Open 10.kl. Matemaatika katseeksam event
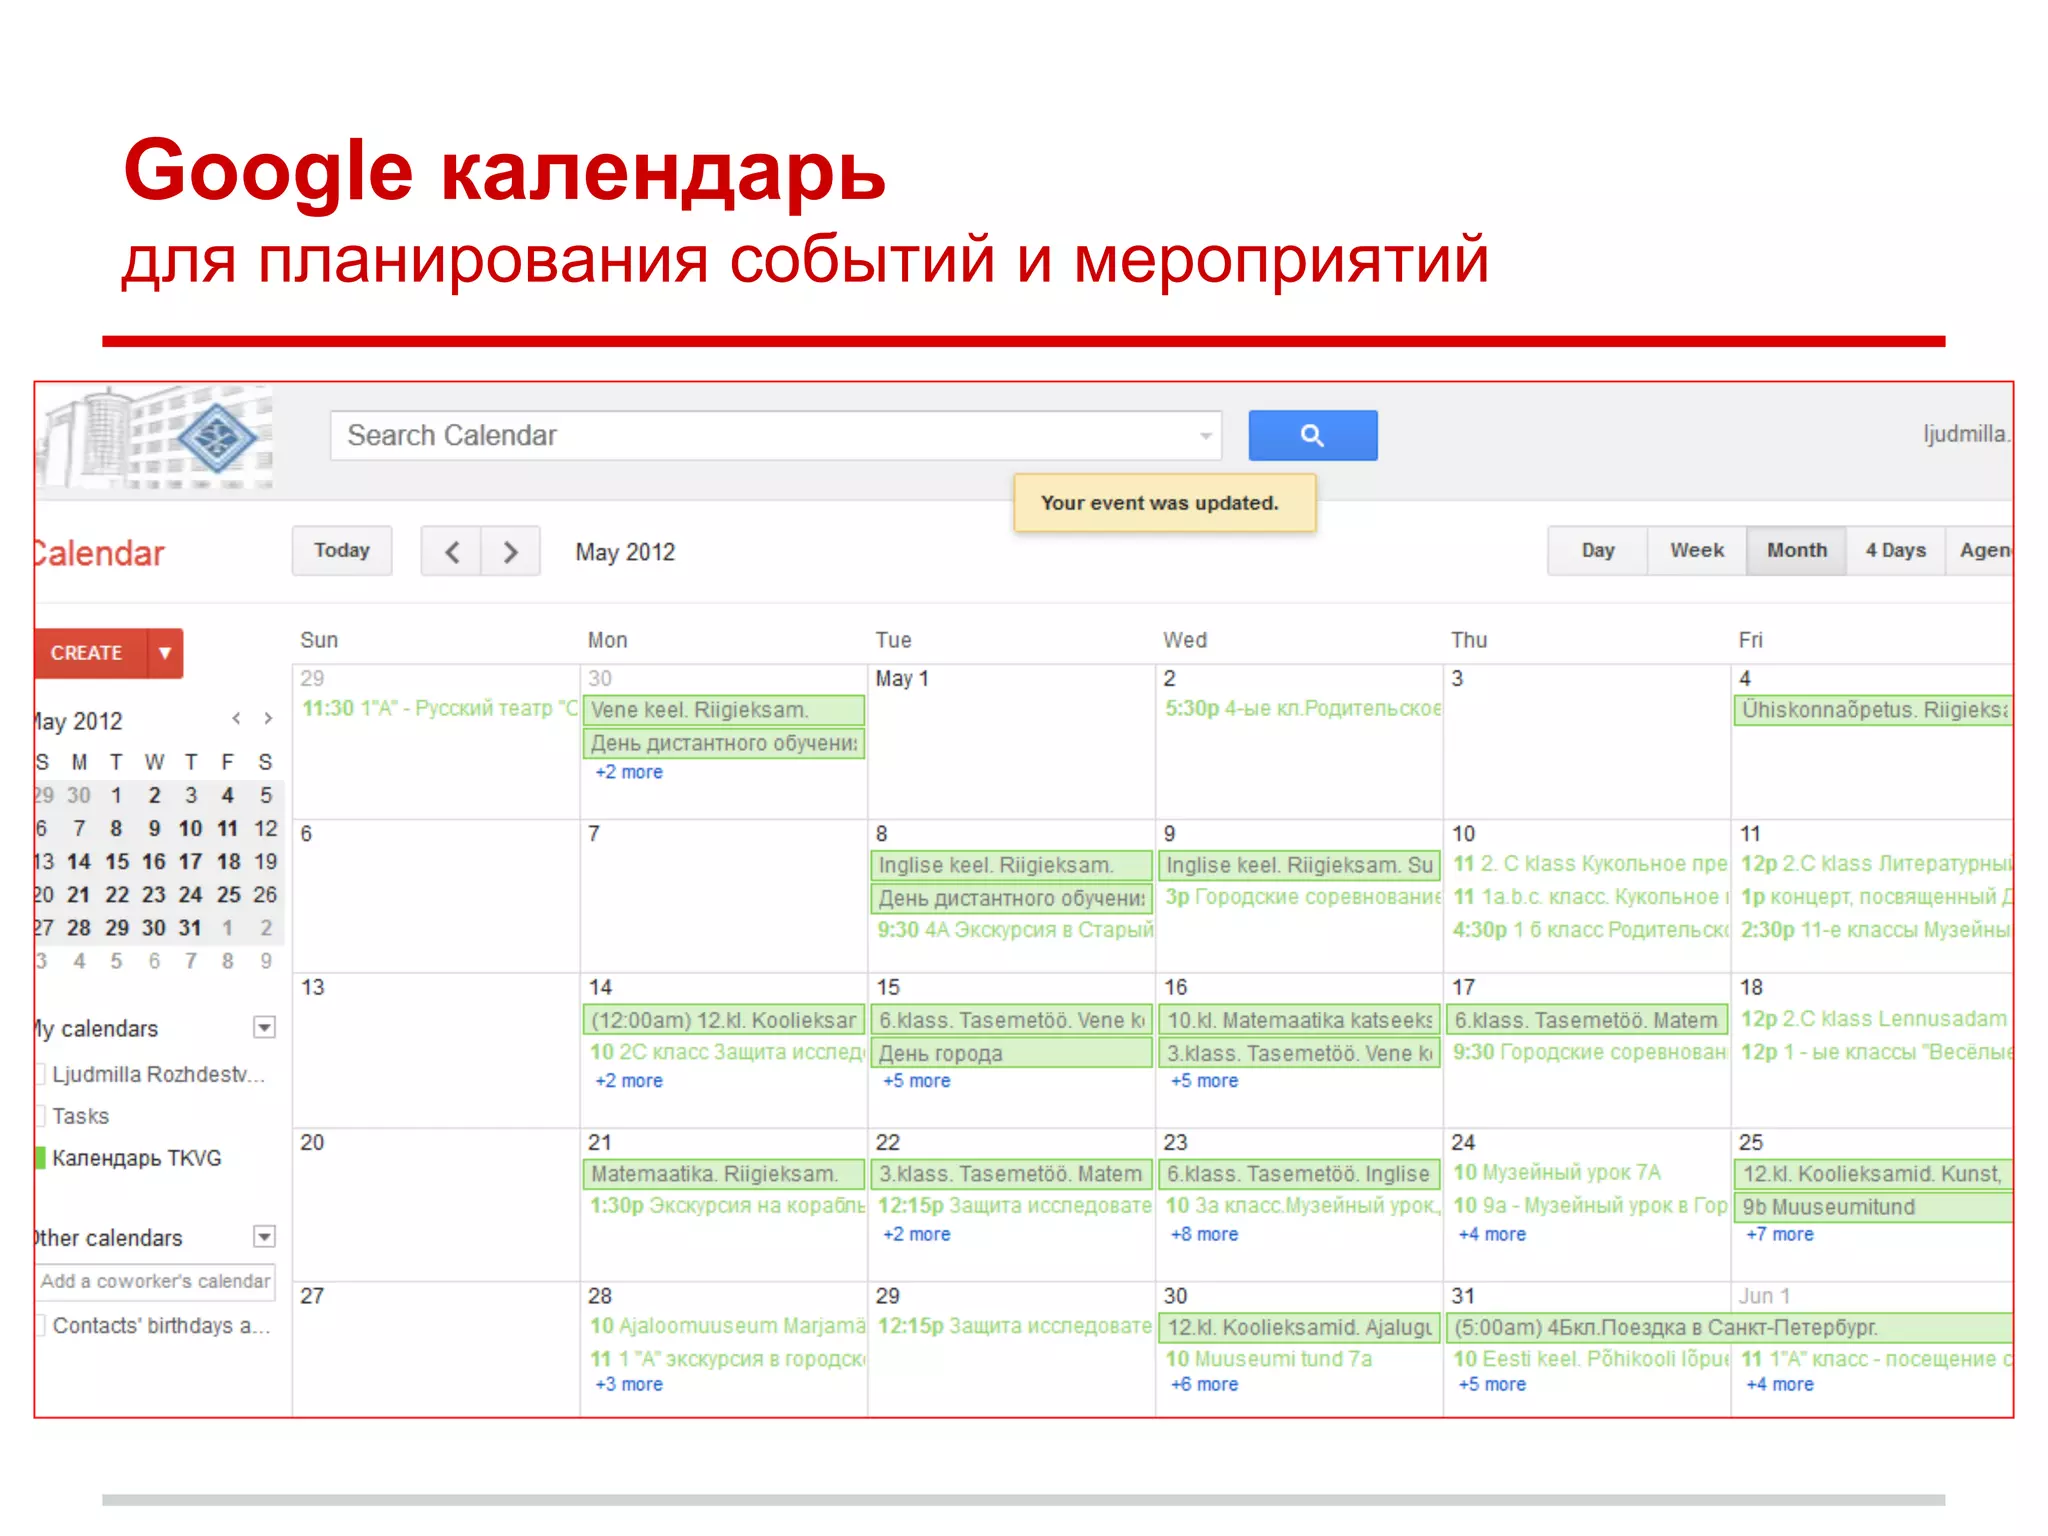Image resolution: width=2048 pixels, height=1536 pixels. coord(1300,1020)
